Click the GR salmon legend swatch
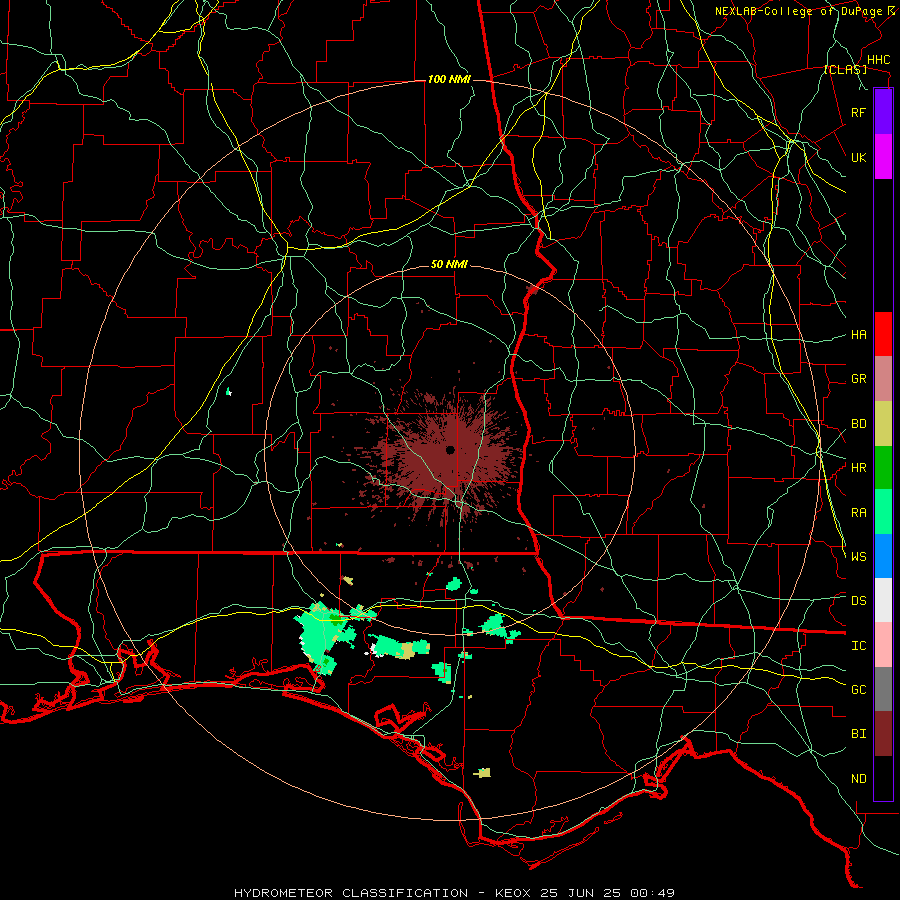 coord(883,379)
